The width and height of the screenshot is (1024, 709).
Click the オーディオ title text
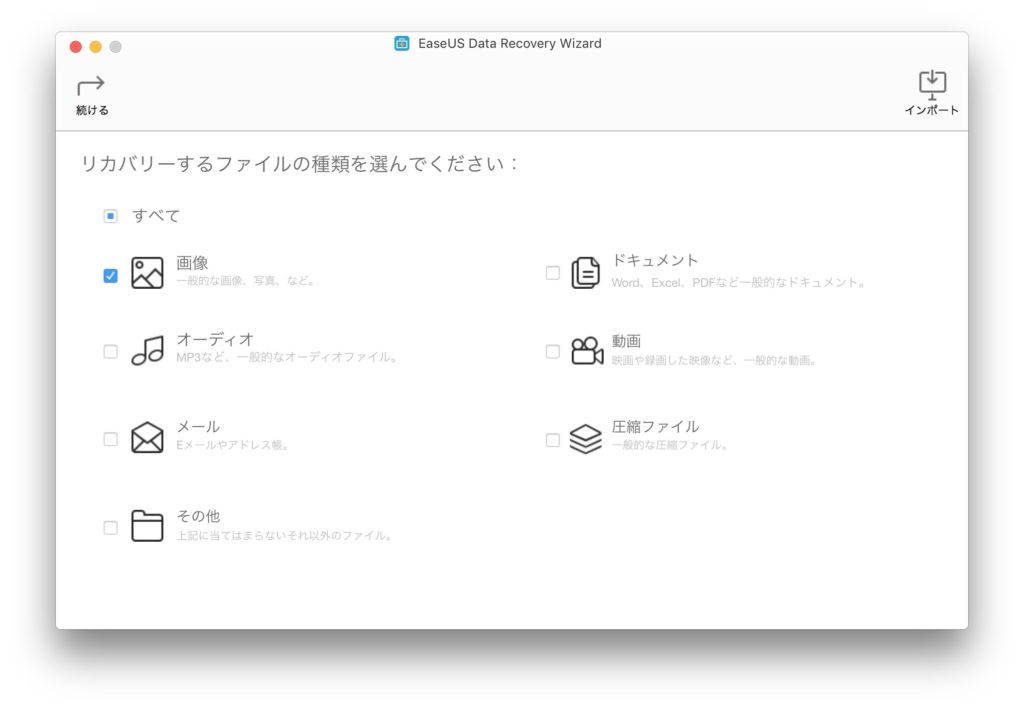click(x=215, y=339)
